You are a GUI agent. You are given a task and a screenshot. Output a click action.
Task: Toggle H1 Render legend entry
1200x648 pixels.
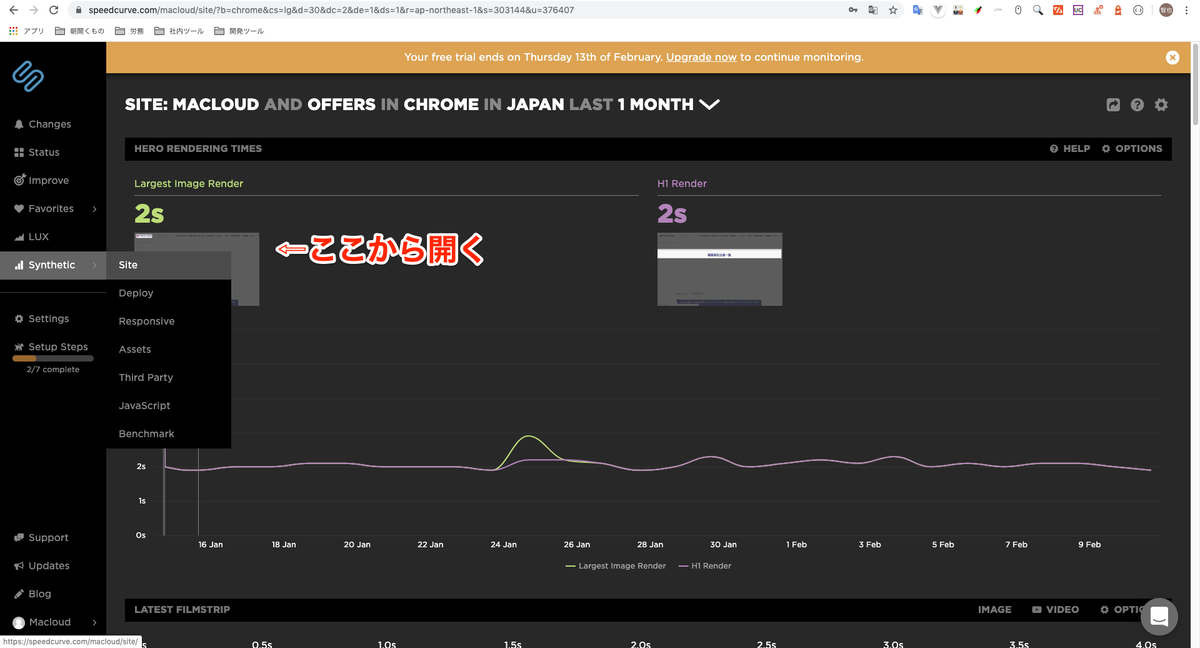(x=705, y=566)
